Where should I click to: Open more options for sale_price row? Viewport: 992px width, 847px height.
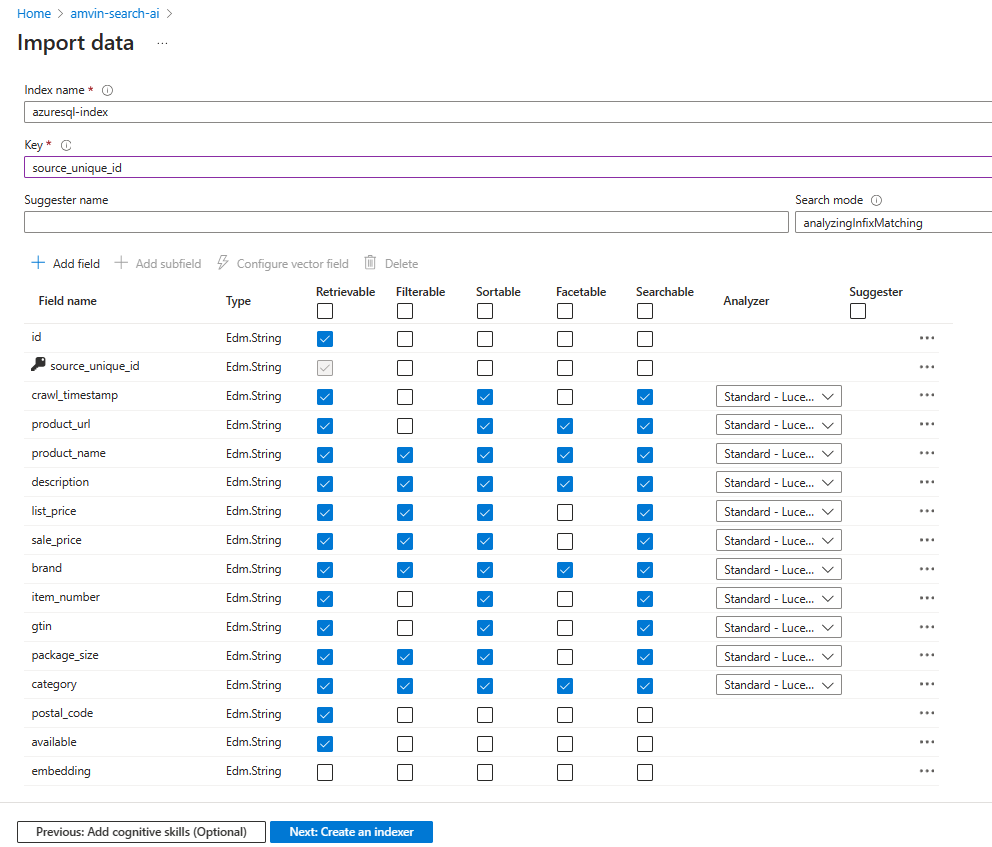tap(927, 541)
